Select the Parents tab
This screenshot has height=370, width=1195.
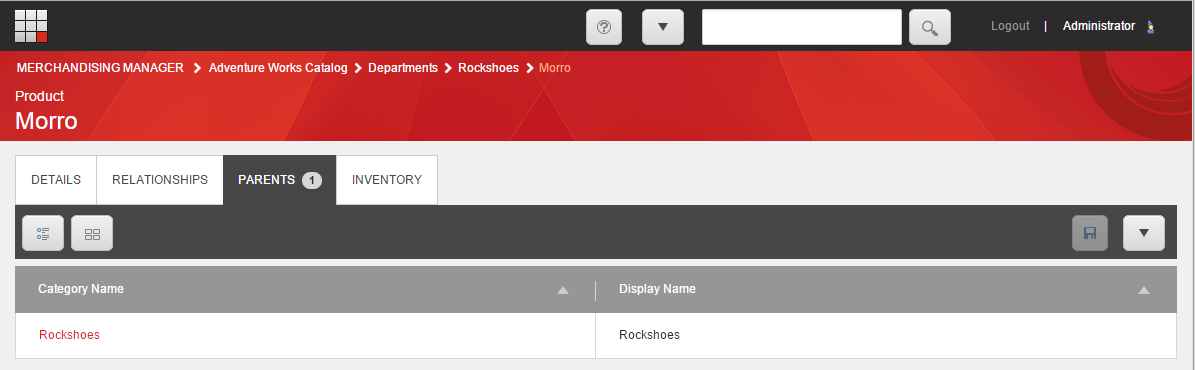280,180
